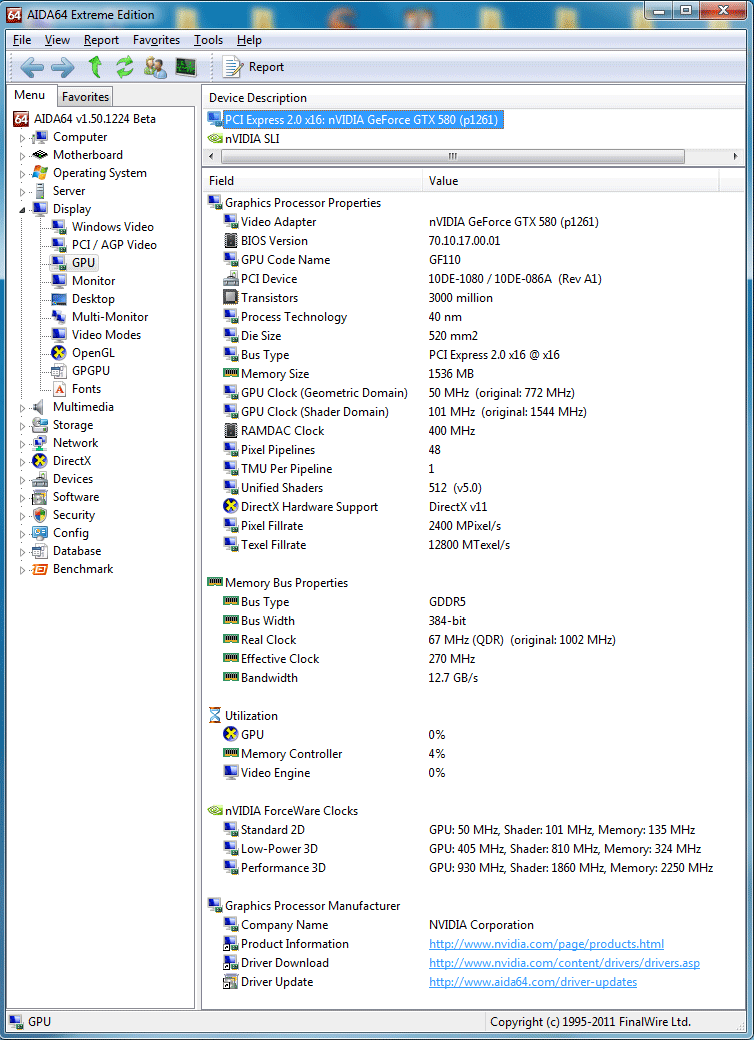Click the Fonts icon in tree
Viewport: 754px width, 1040px height.
(x=59, y=389)
